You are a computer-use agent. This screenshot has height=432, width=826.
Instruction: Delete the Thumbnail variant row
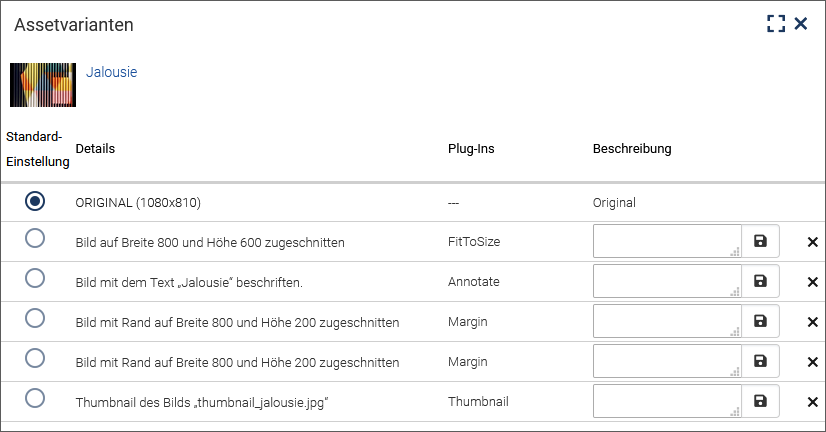coord(812,402)
